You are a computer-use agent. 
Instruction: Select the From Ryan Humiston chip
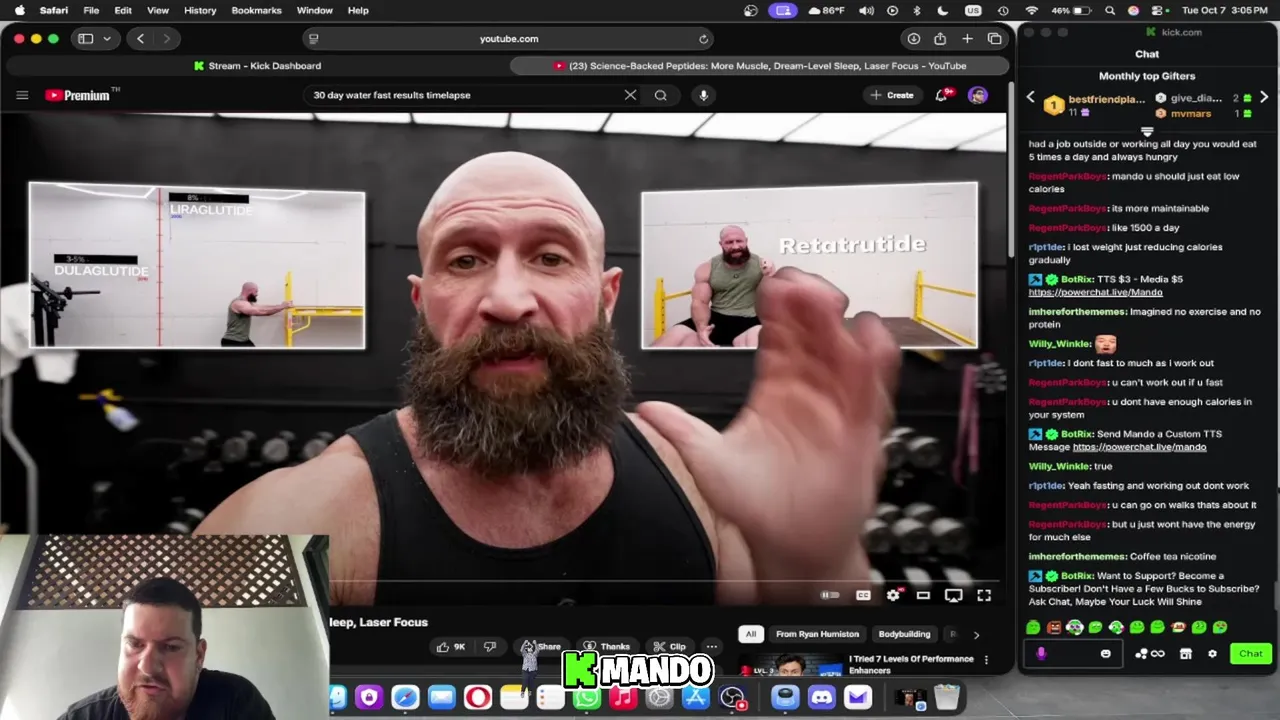(817, 634)
